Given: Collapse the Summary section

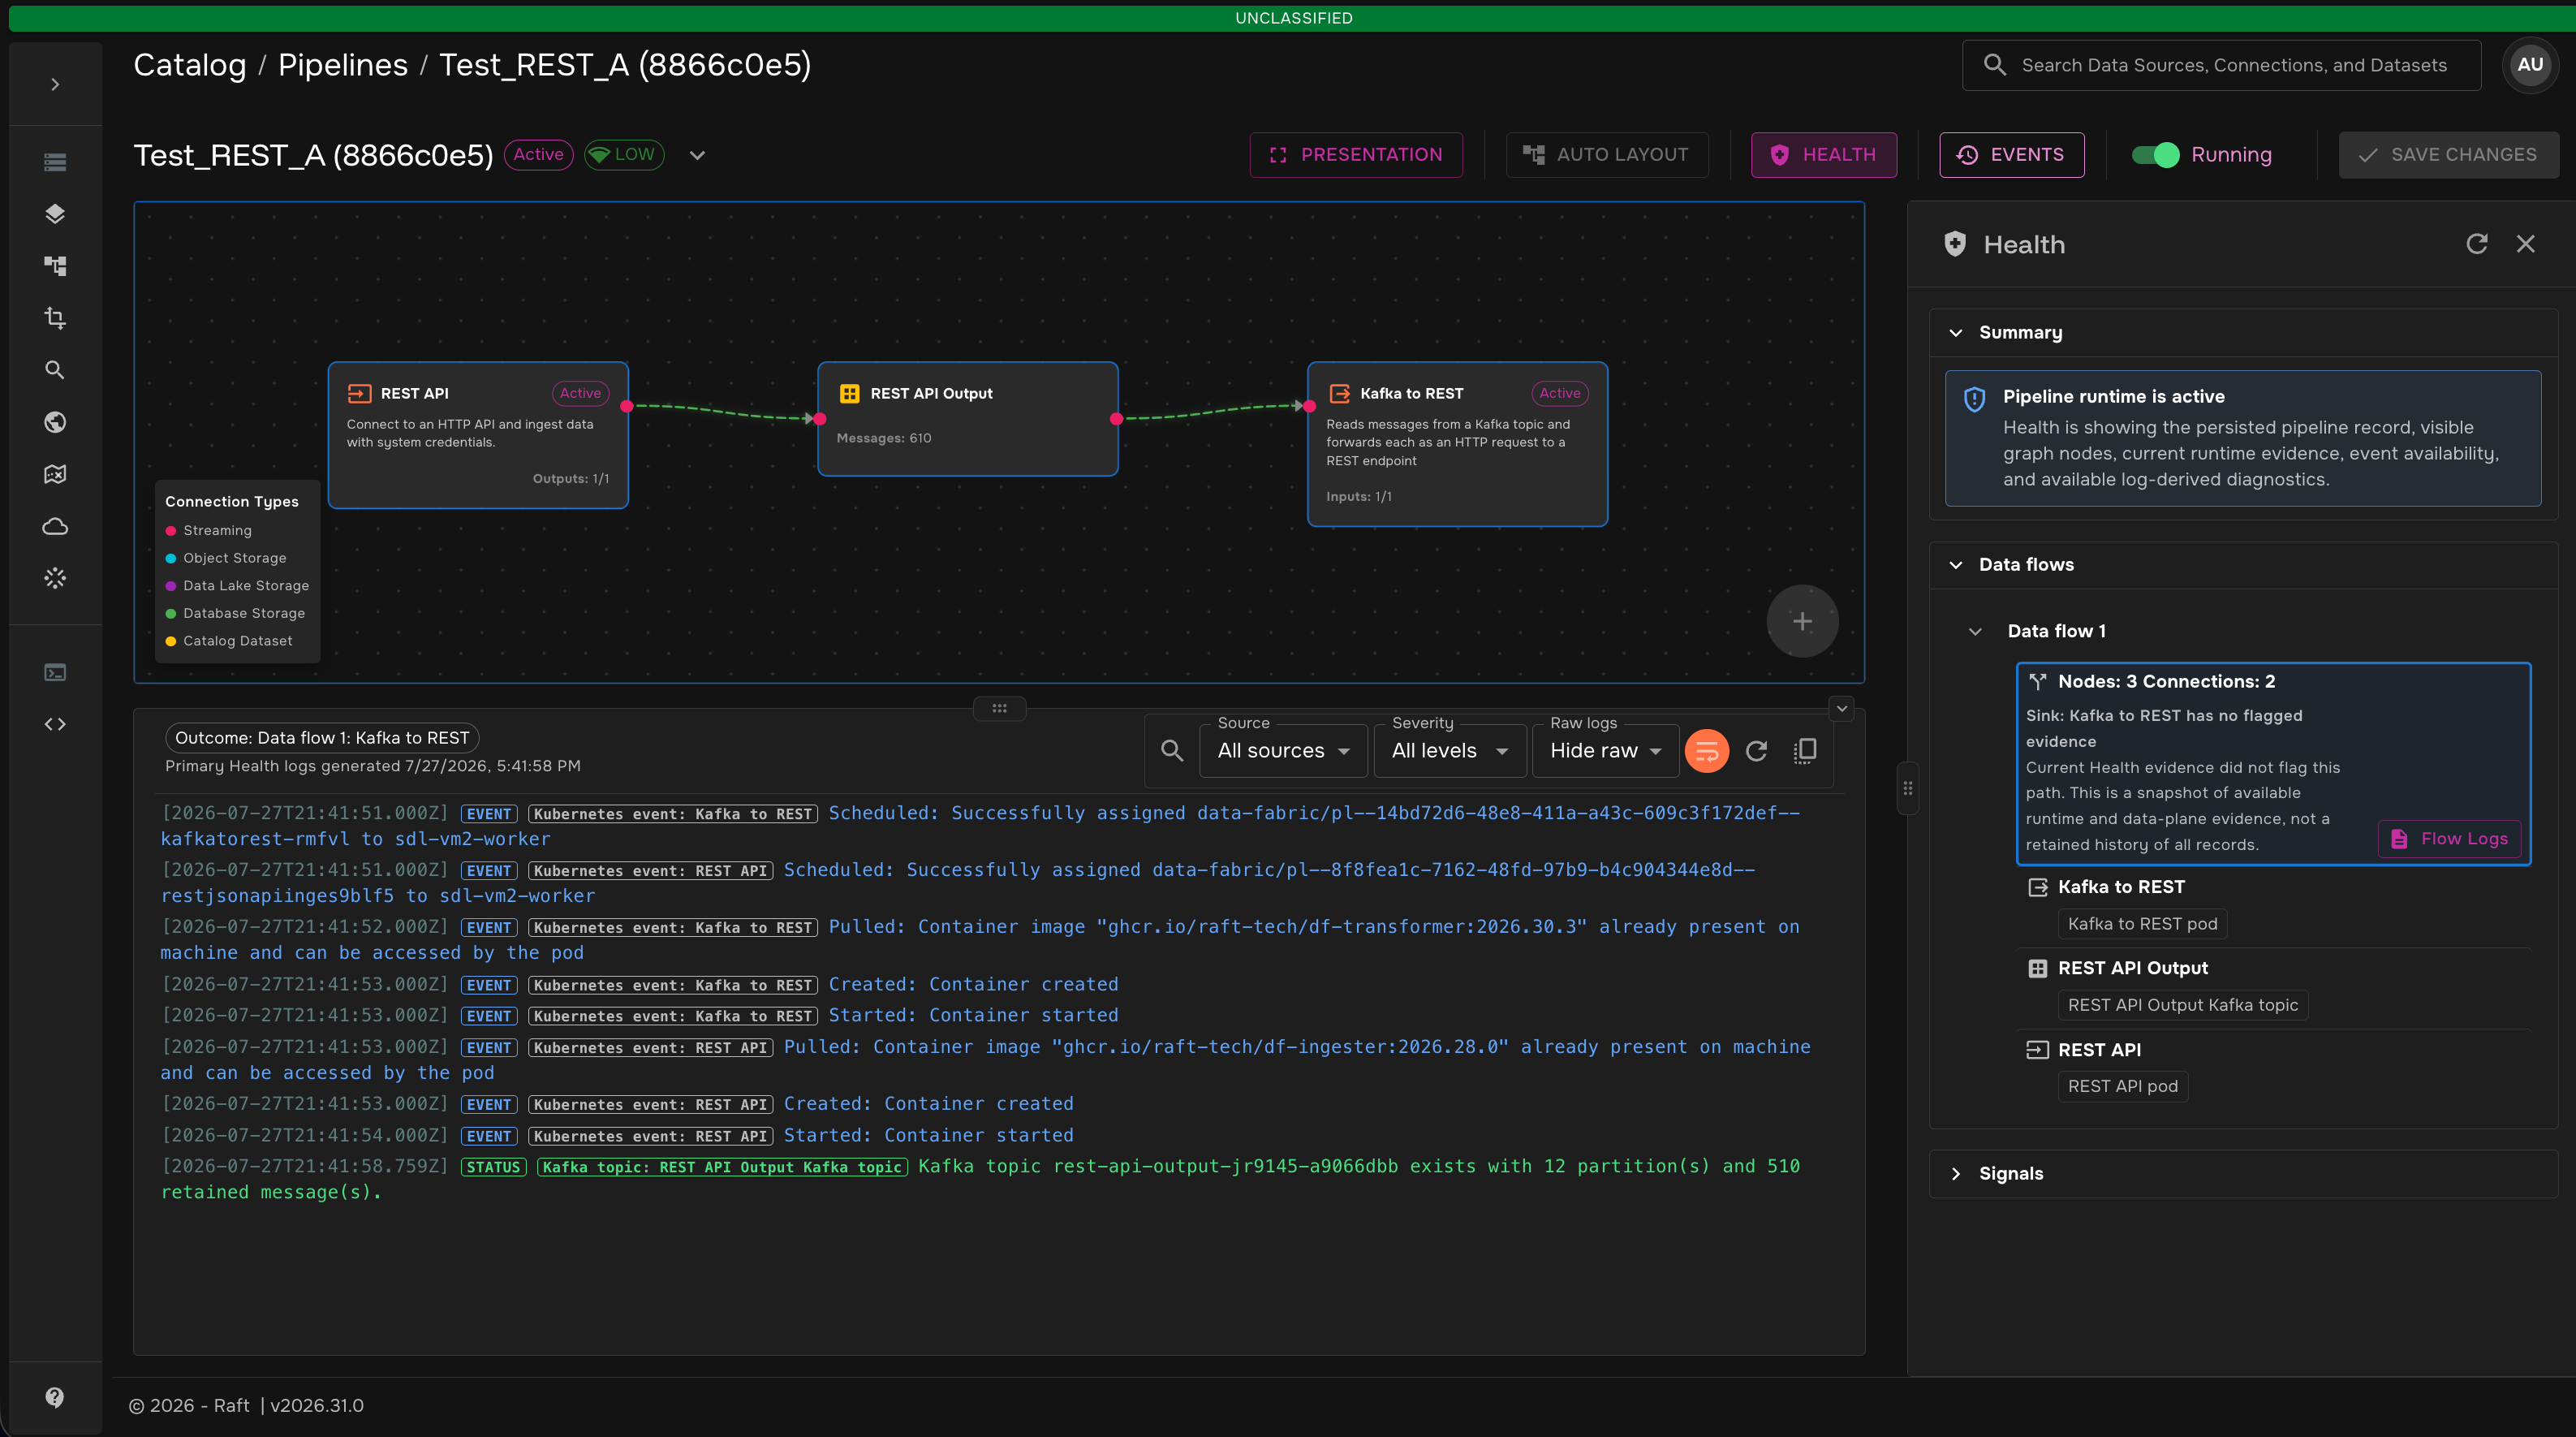Looking at the screenshot, I should (x=1956, y=333).
